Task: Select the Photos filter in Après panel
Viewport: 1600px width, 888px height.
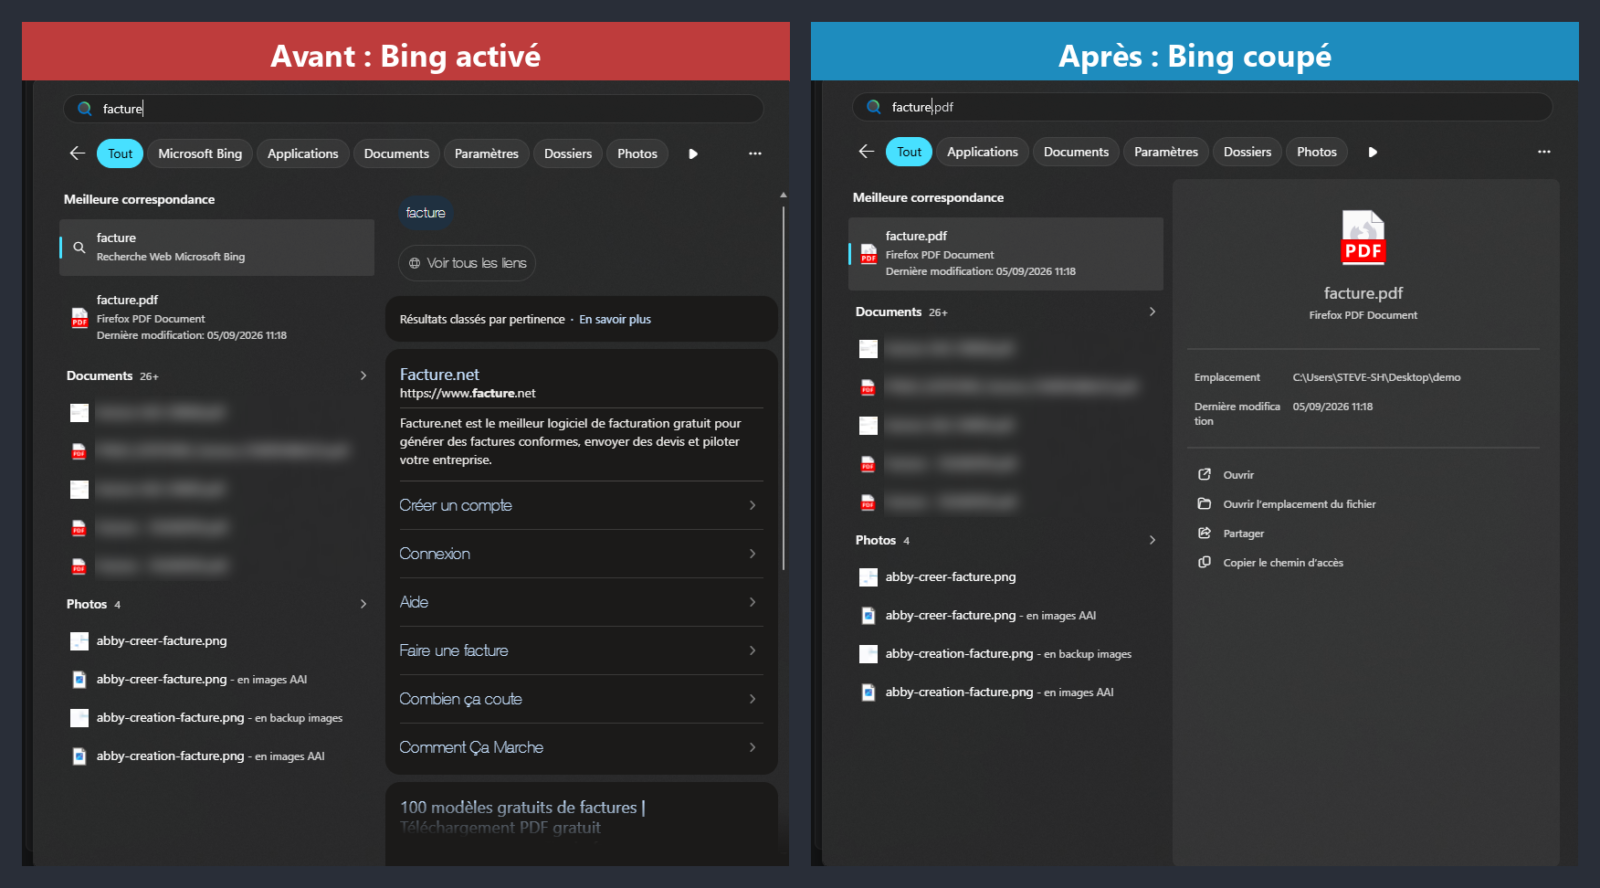Action: 1316,152
